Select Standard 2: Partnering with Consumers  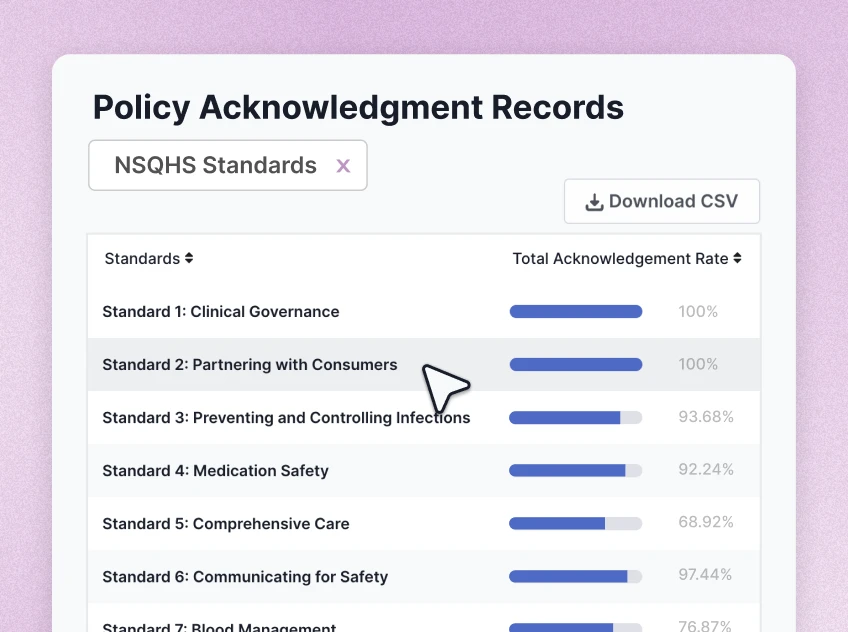[x=250, y=364]
